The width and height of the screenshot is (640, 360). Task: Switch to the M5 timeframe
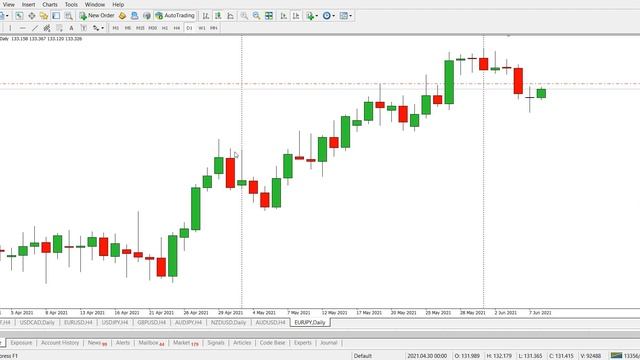128,28
